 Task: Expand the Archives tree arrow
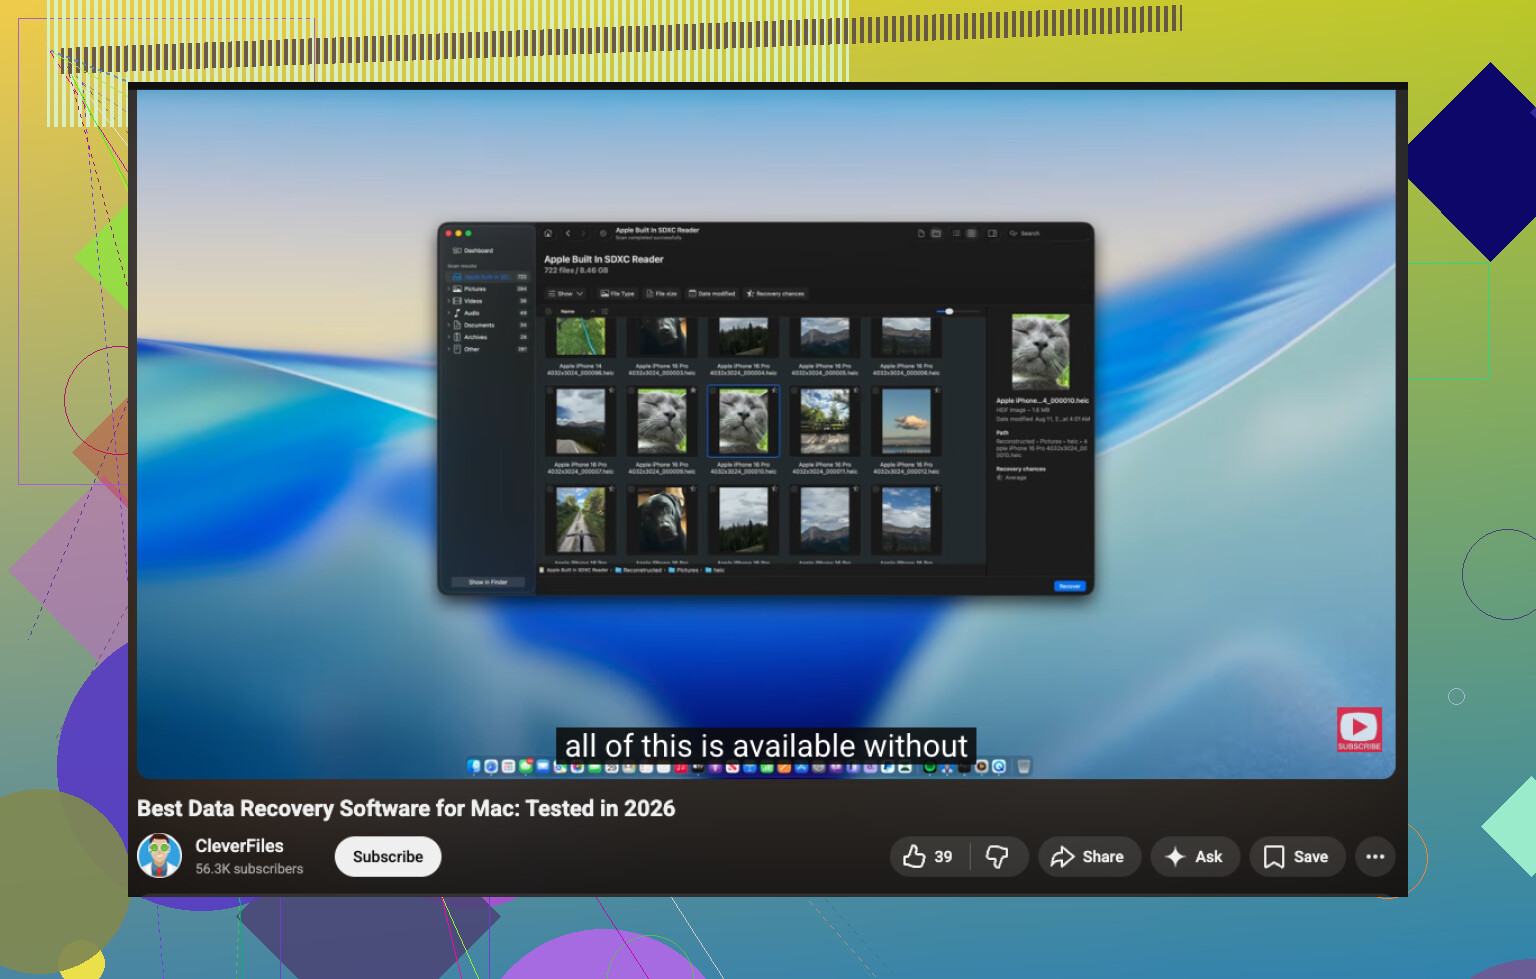tap(448, 337)
